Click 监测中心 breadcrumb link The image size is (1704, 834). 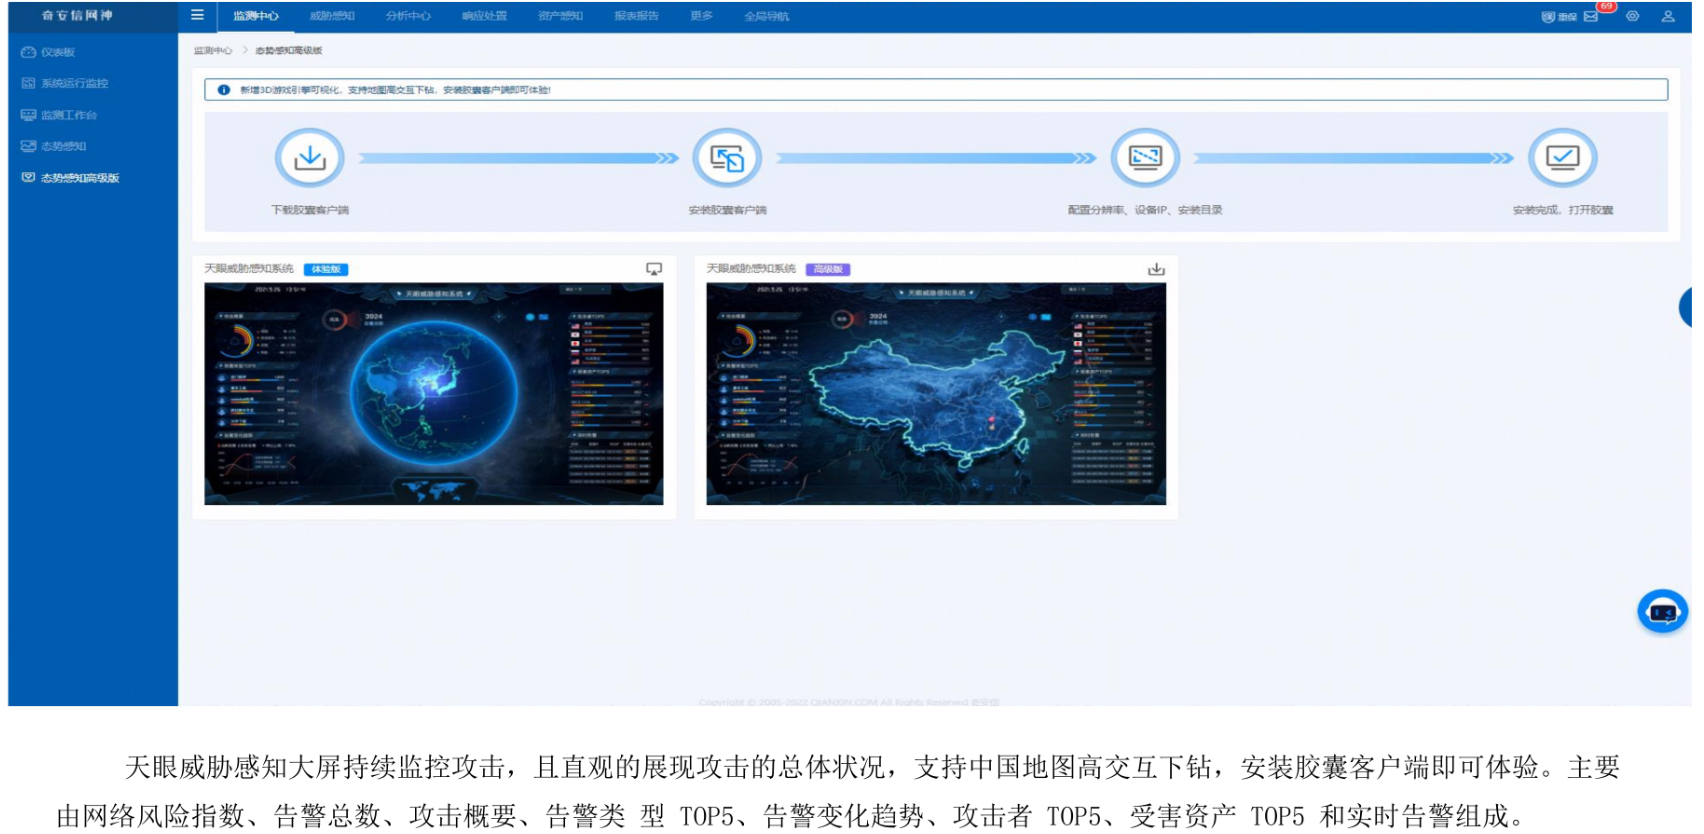point(212,50)
